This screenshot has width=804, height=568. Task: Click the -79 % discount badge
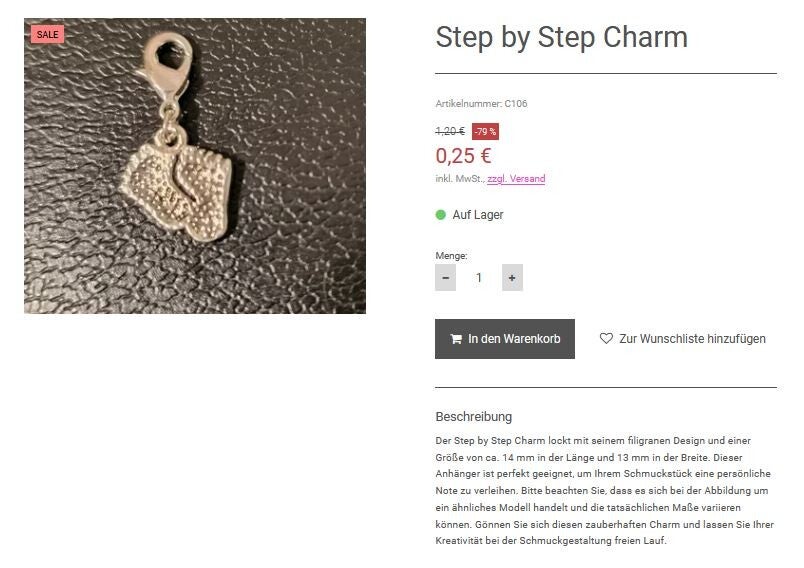tap(485, 131)
